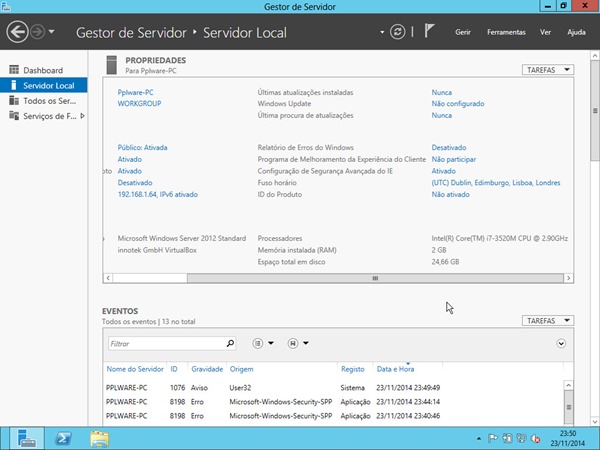Open navigation history dropdown next to forward arrow
The image size is (600, 450).
52,32
